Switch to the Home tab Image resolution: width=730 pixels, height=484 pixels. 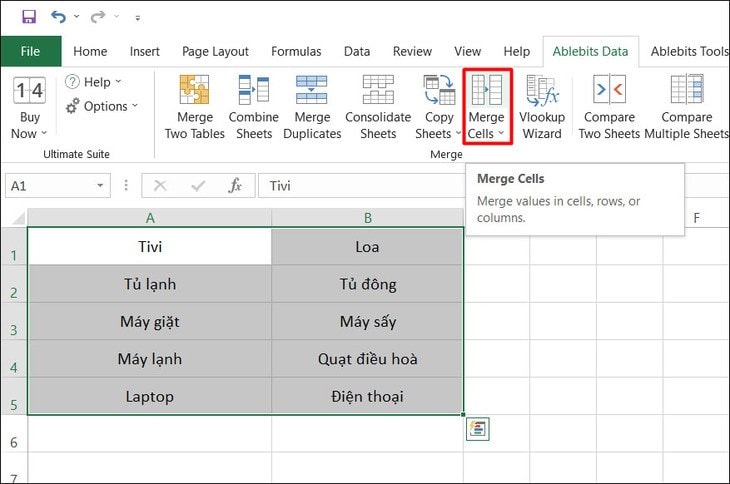[90, 51]
